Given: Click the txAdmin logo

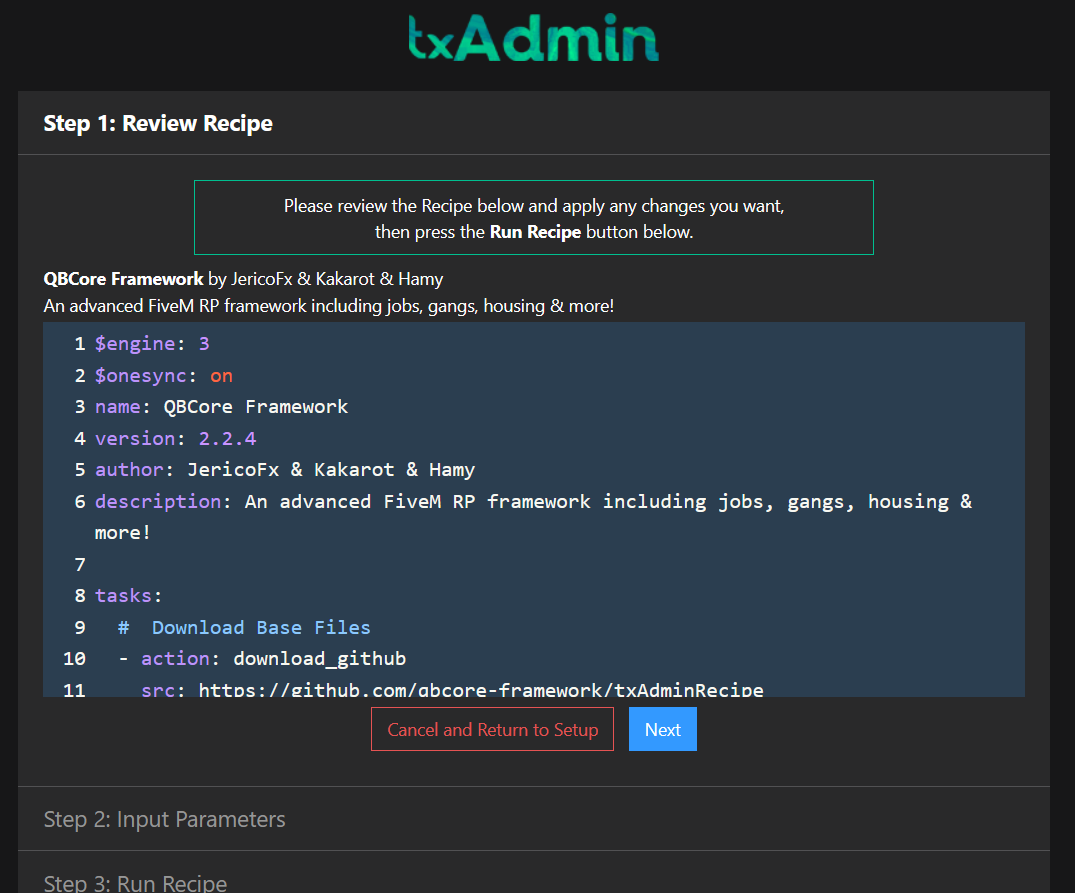Looking at the screenshot, I should (x=533, y=38).
